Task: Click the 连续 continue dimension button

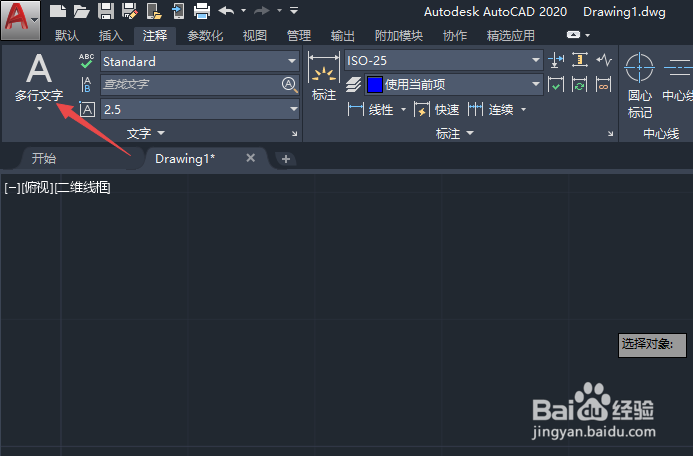Action: click(x=491, y=109)
